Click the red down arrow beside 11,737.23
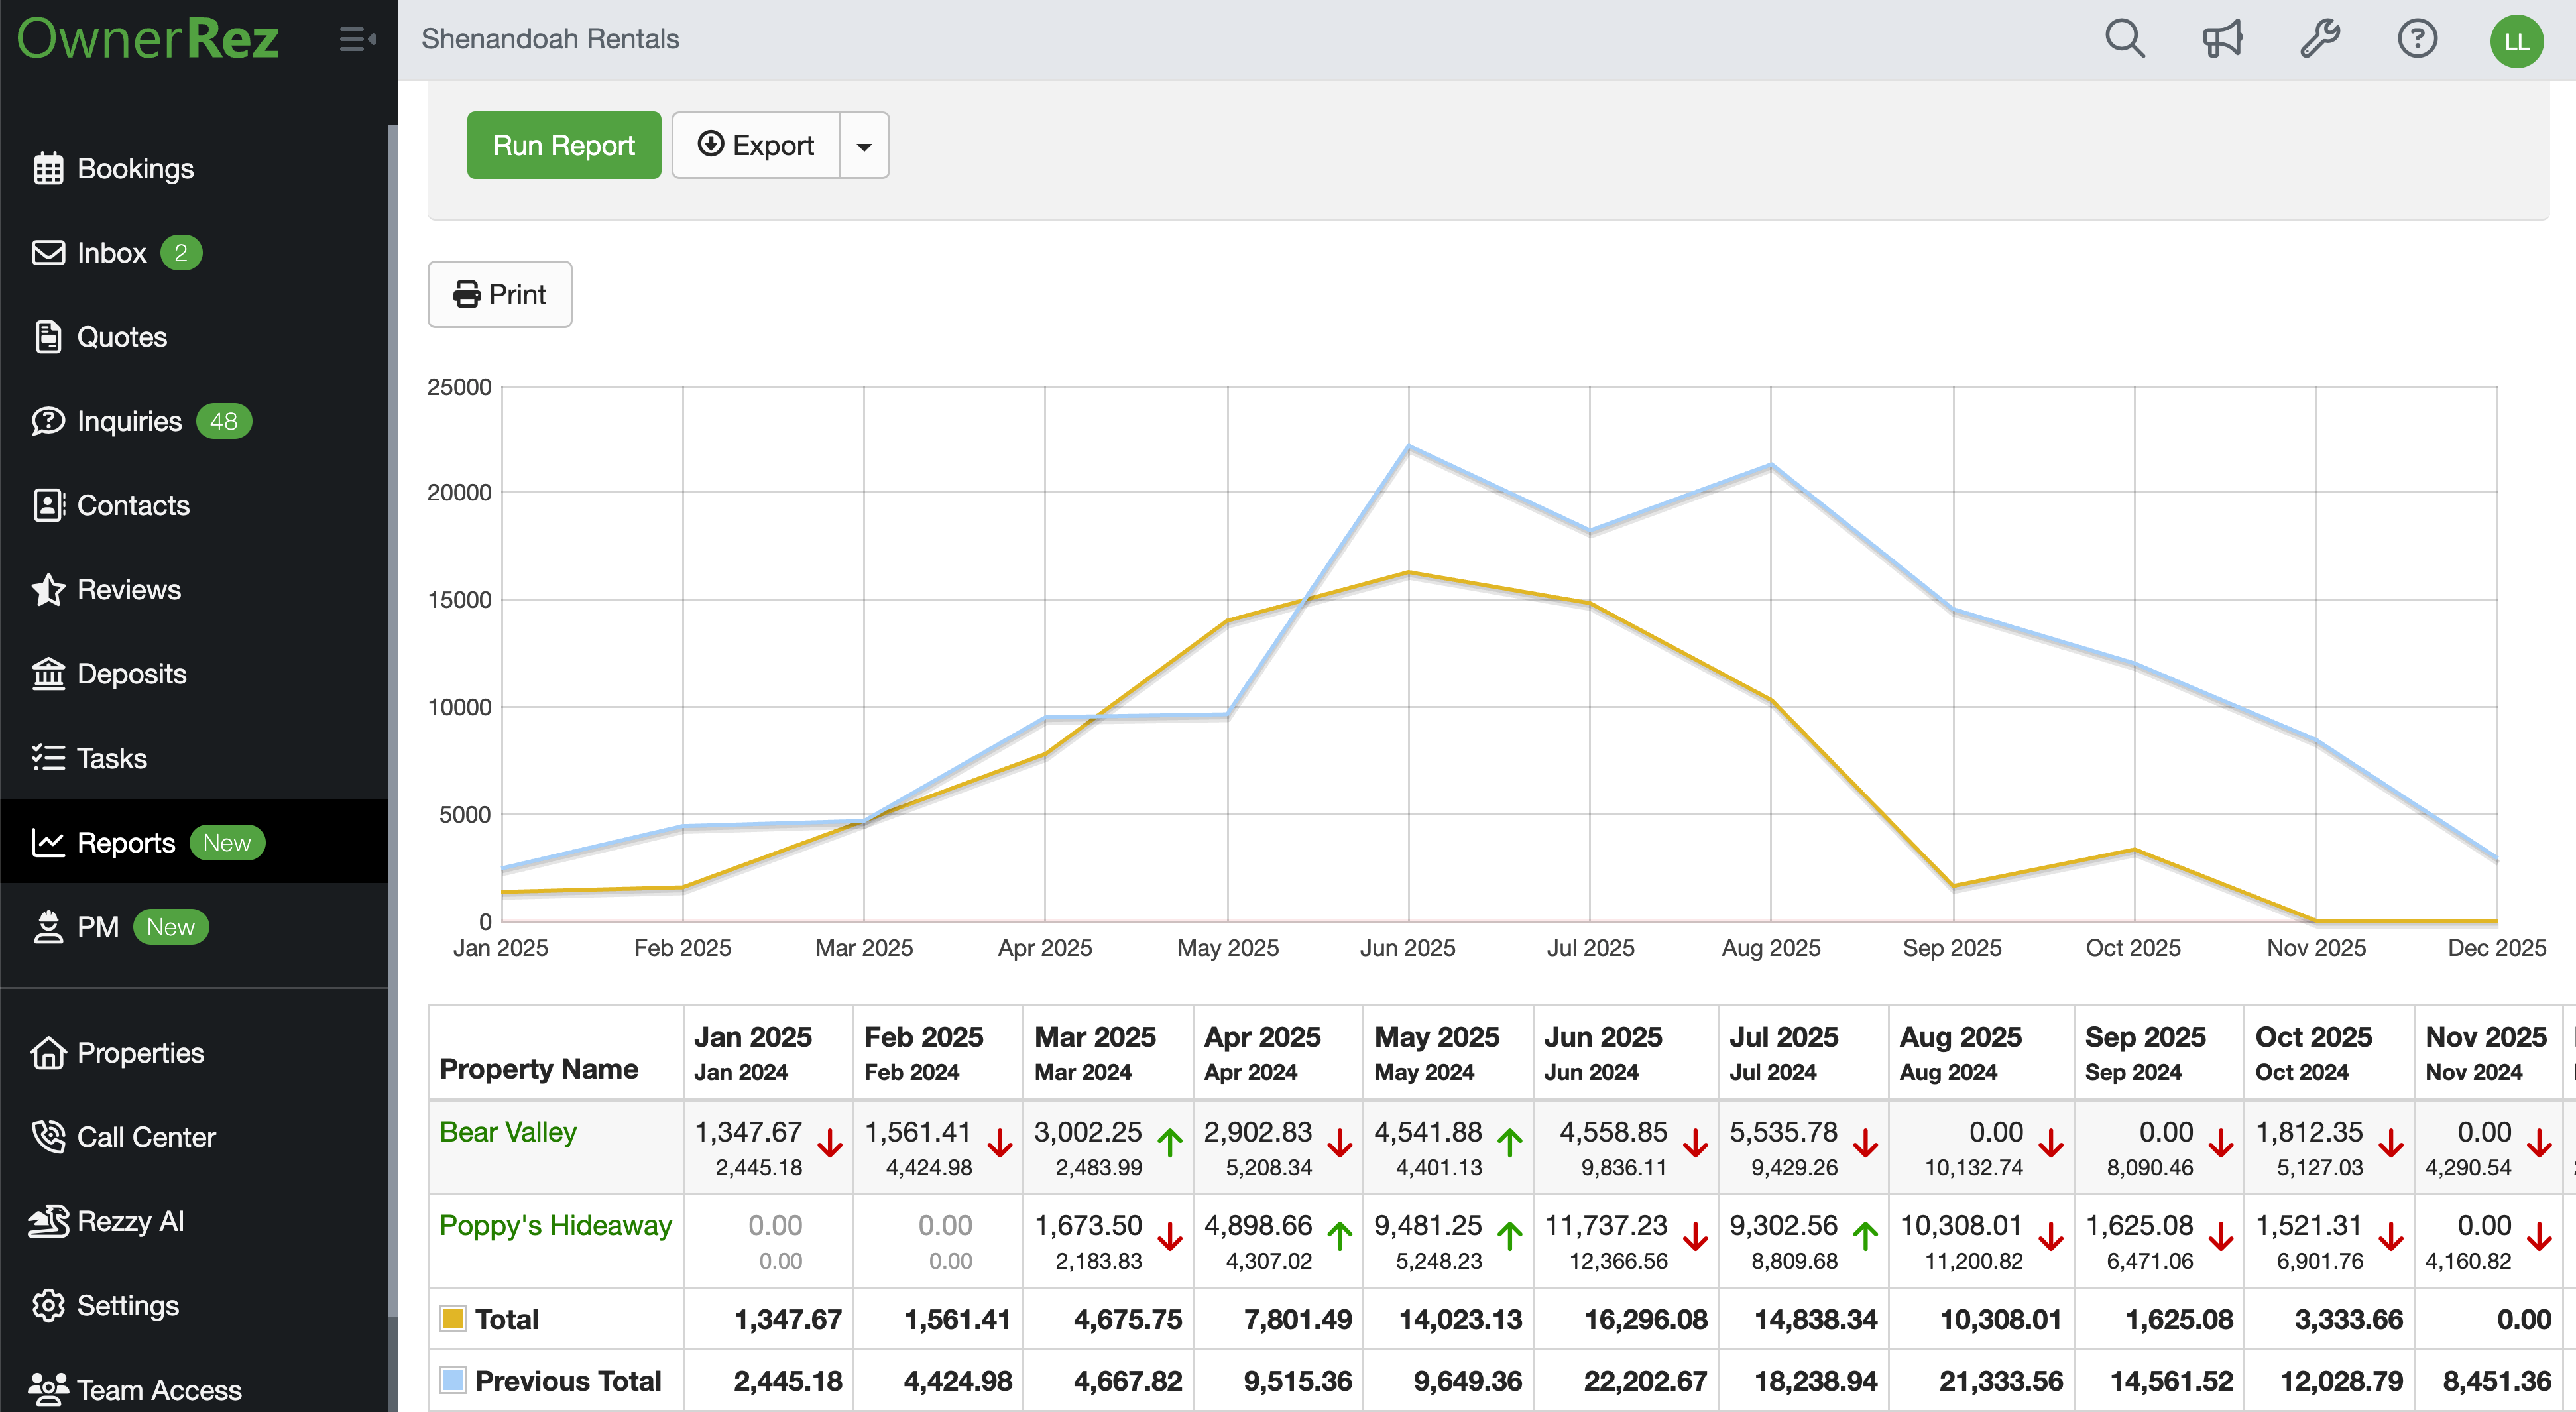2576x1412 pixels. [x=1695, y=1236]
